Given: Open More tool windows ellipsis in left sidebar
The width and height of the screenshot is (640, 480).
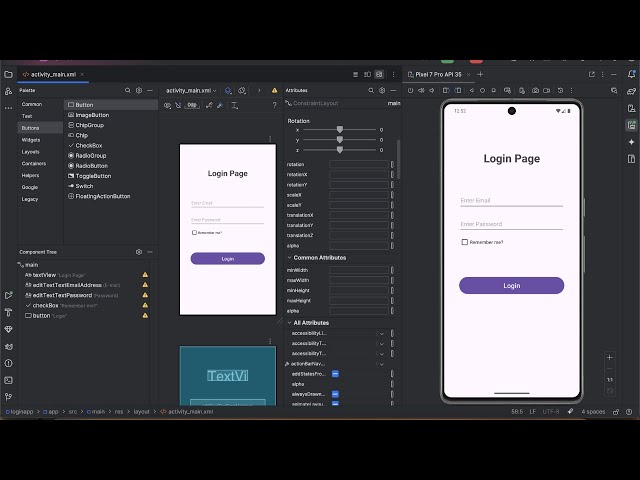Looking at the screenshot, I should [x=8, y=108].
